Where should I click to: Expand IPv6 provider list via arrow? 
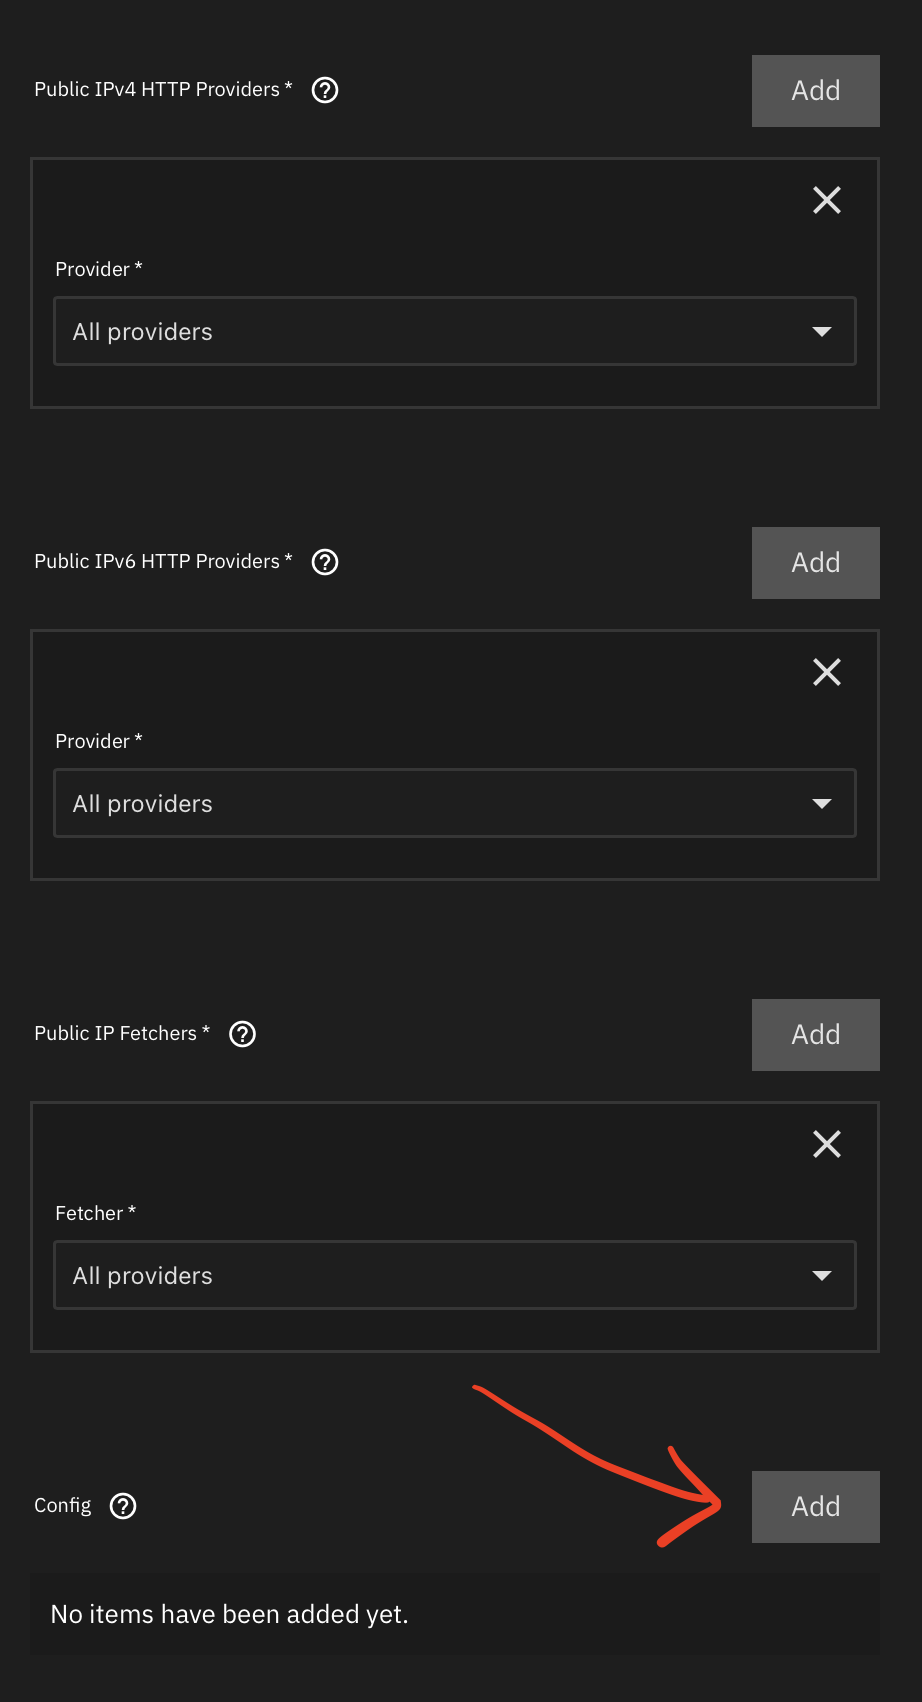(x=822, y=804)
